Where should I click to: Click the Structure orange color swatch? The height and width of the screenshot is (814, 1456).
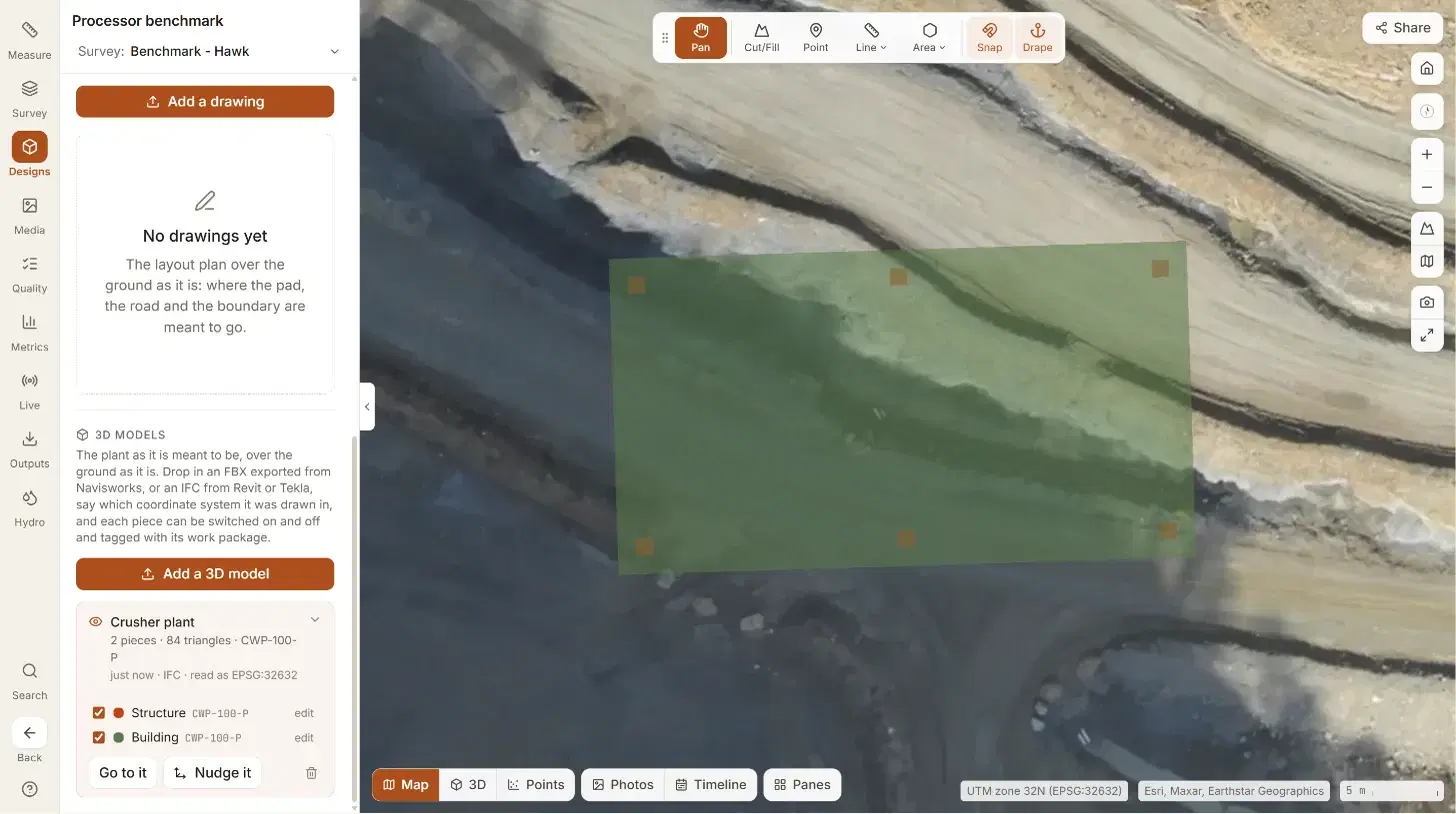119,713
